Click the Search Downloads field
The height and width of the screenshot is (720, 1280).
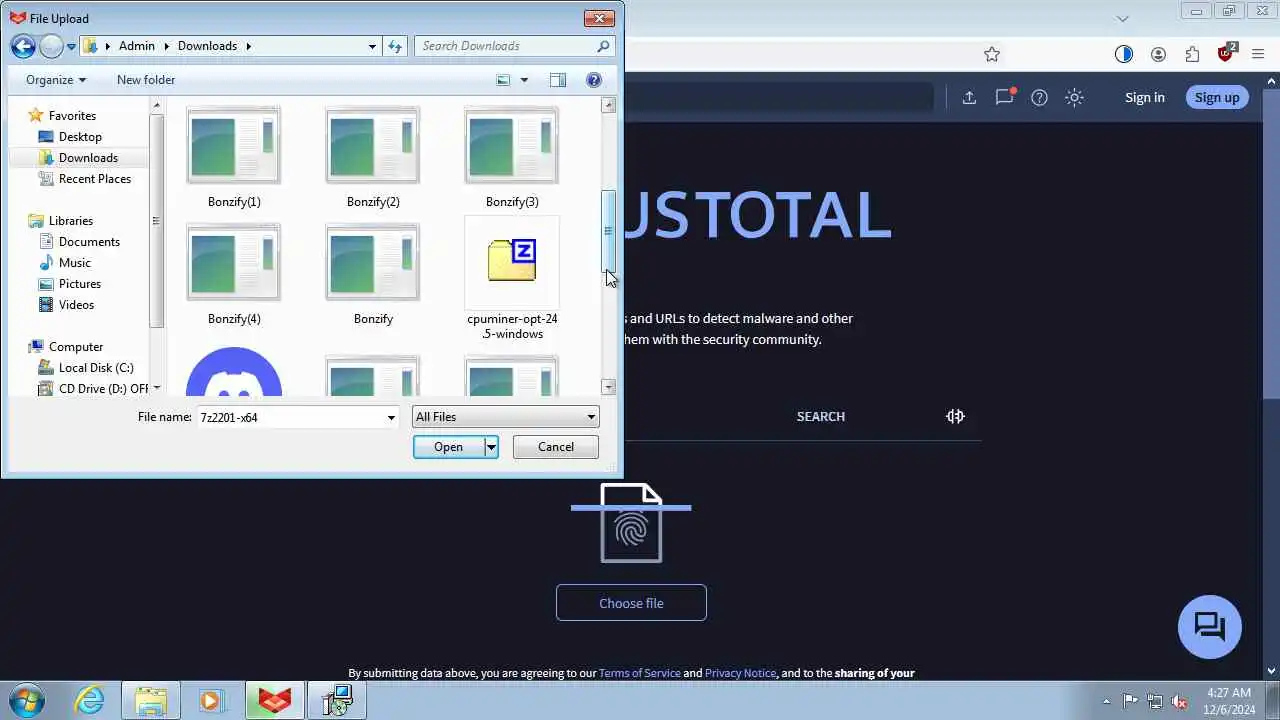click(505, 46)
